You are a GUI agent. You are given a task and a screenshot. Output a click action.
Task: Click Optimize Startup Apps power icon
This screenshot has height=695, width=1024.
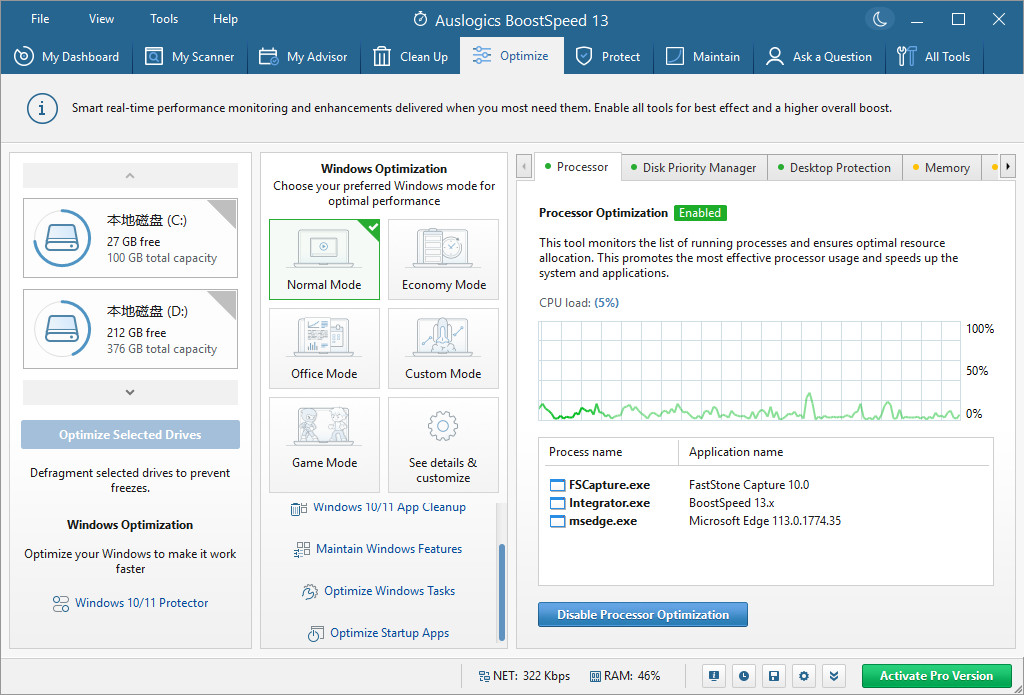pos(315,634)
